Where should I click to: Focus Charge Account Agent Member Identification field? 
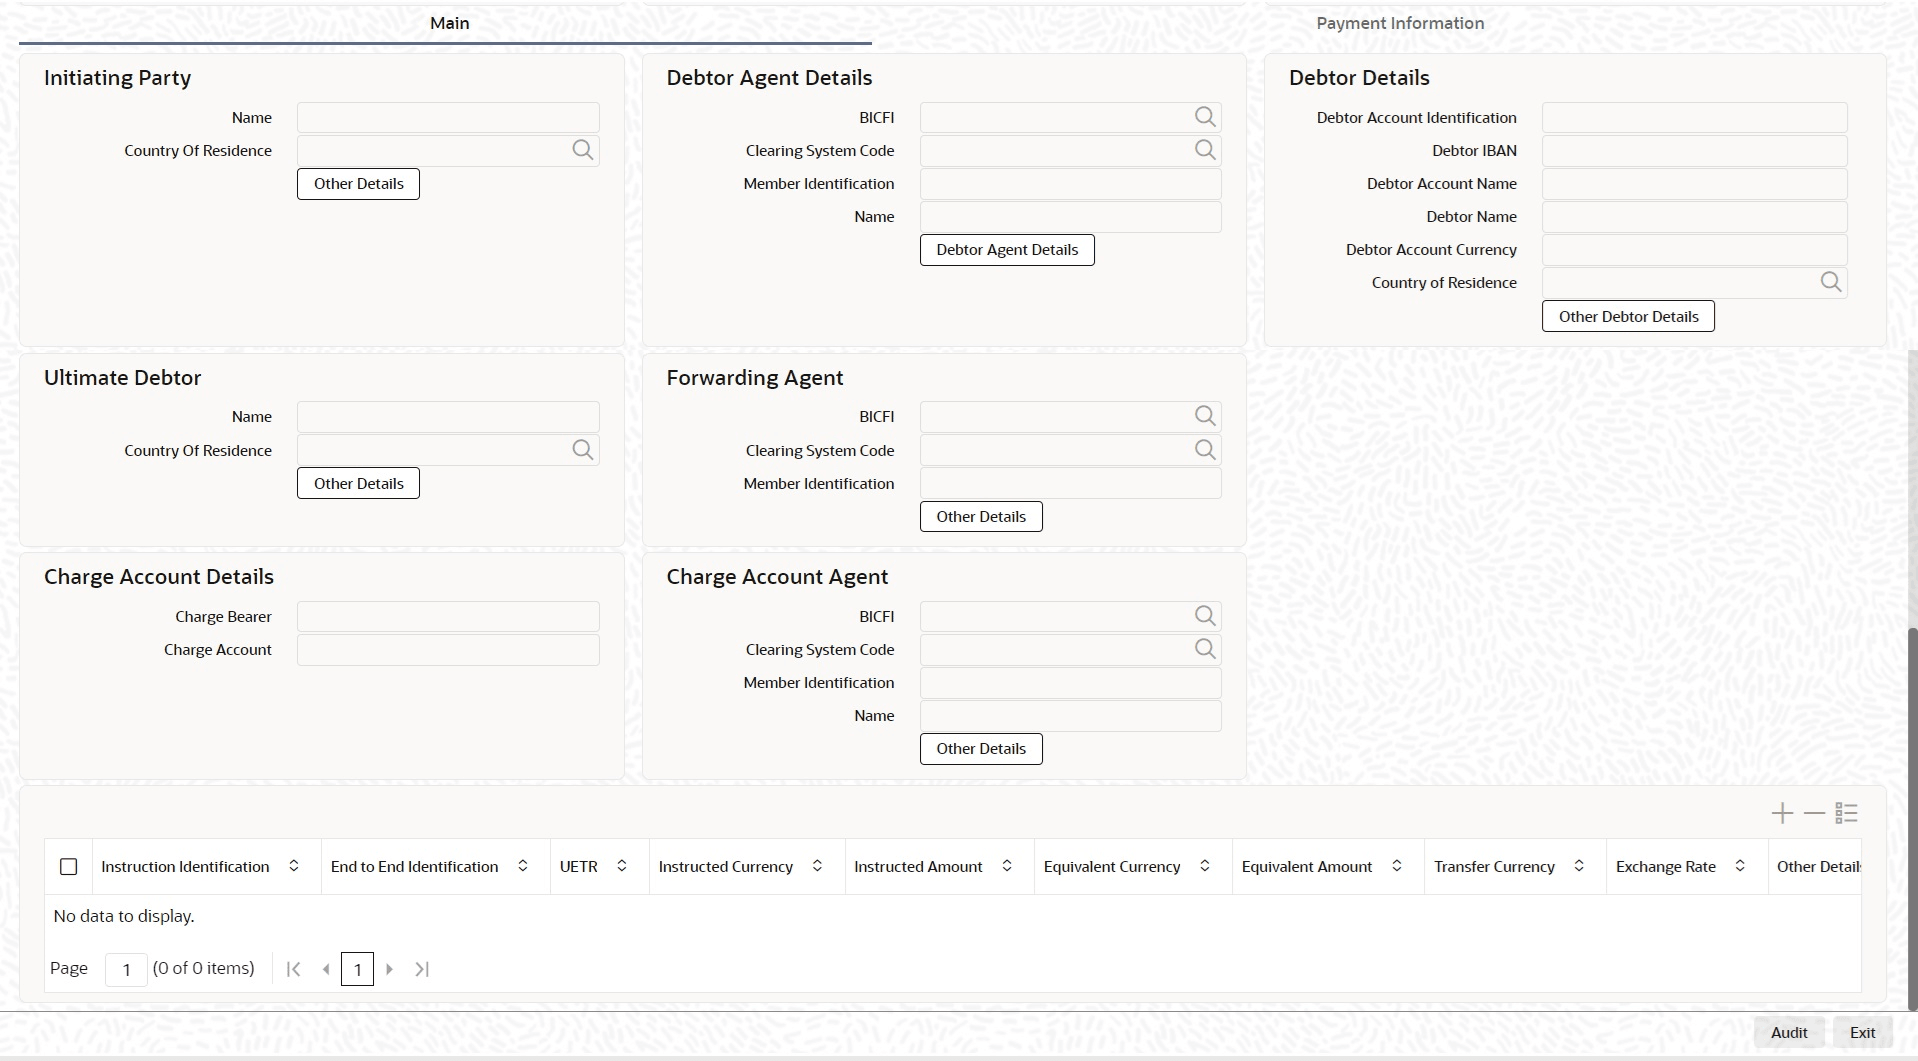[x=1070, y=683]
